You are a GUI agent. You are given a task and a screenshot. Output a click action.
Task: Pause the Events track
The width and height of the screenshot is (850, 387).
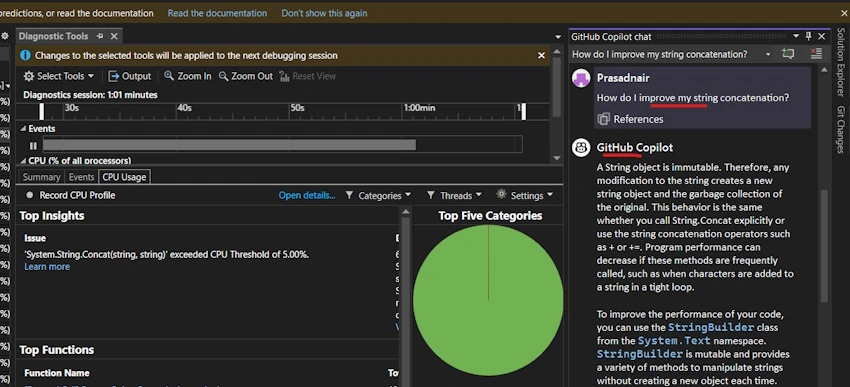point(34,146)
